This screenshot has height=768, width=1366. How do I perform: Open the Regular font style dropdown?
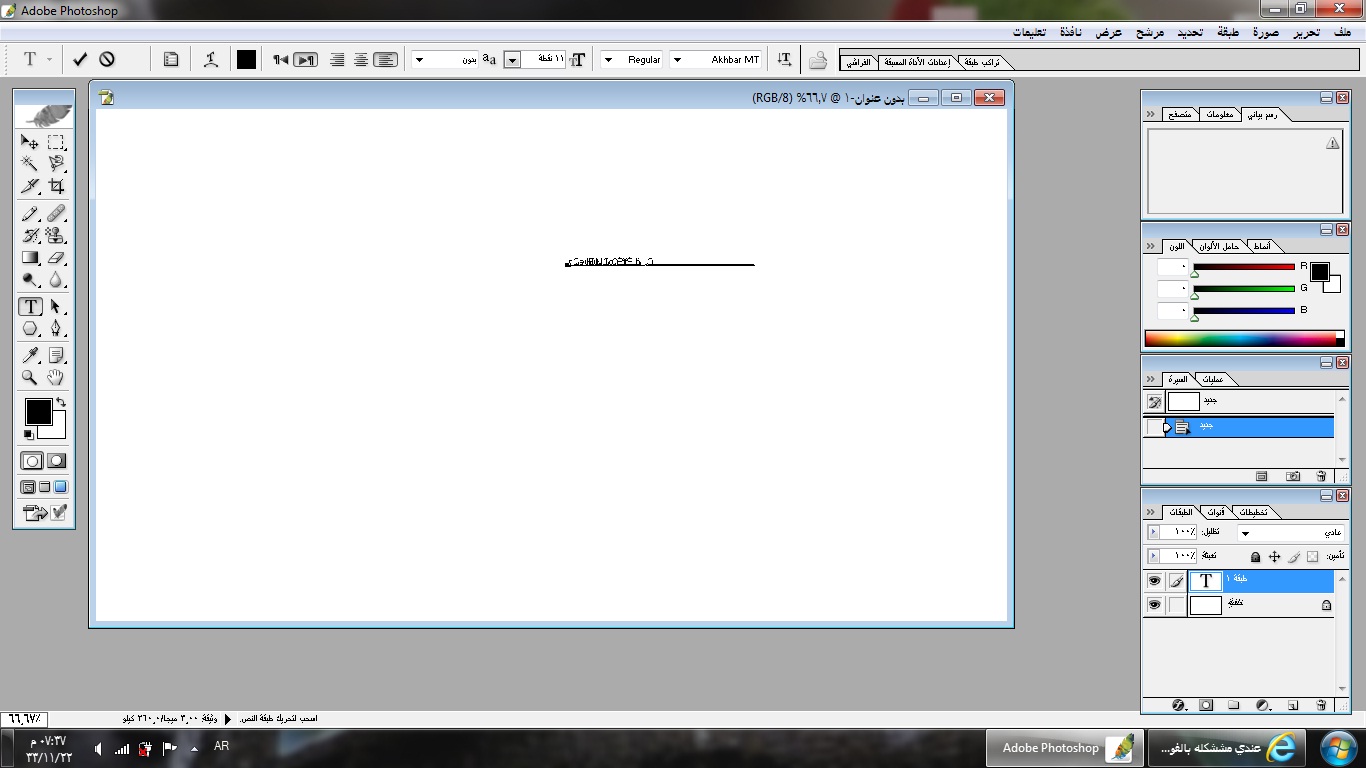[607, 60]
